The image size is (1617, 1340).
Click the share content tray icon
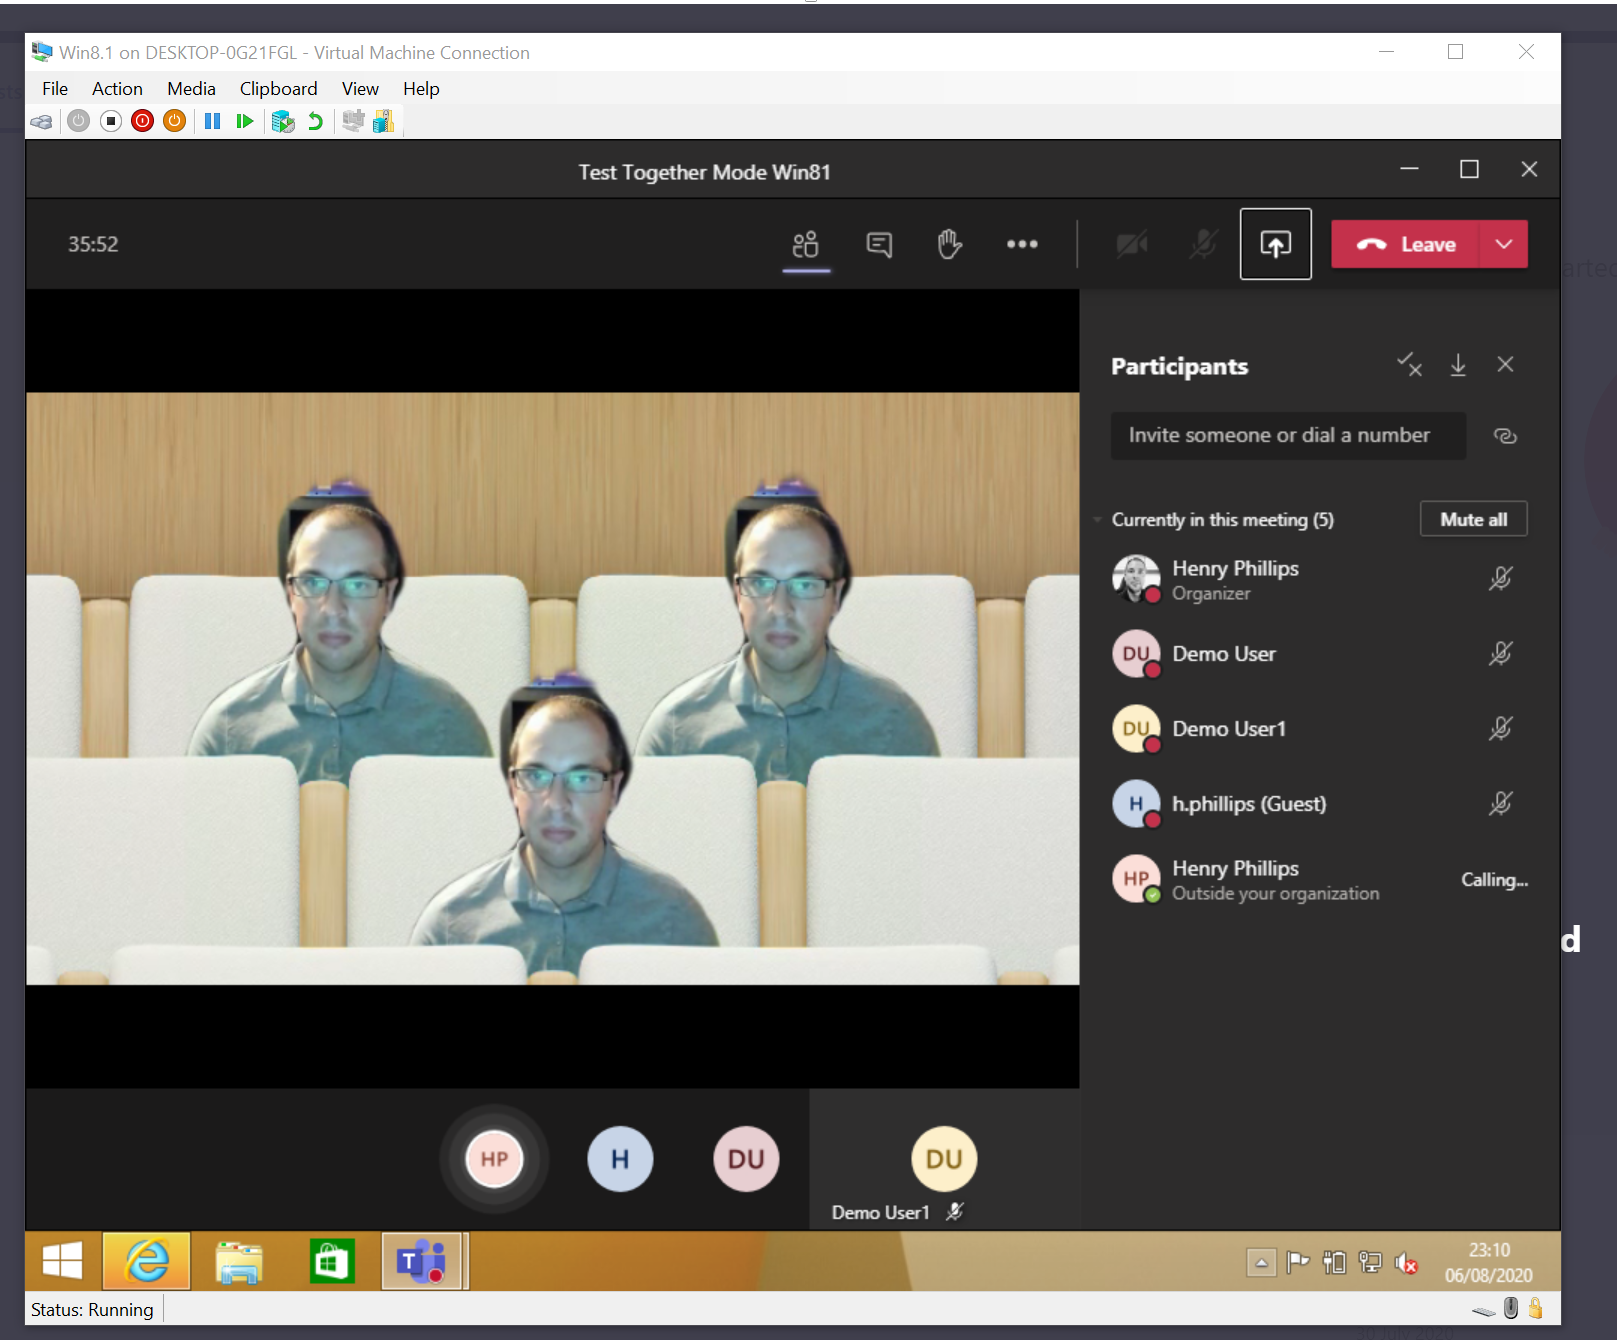coord(1275,245)
